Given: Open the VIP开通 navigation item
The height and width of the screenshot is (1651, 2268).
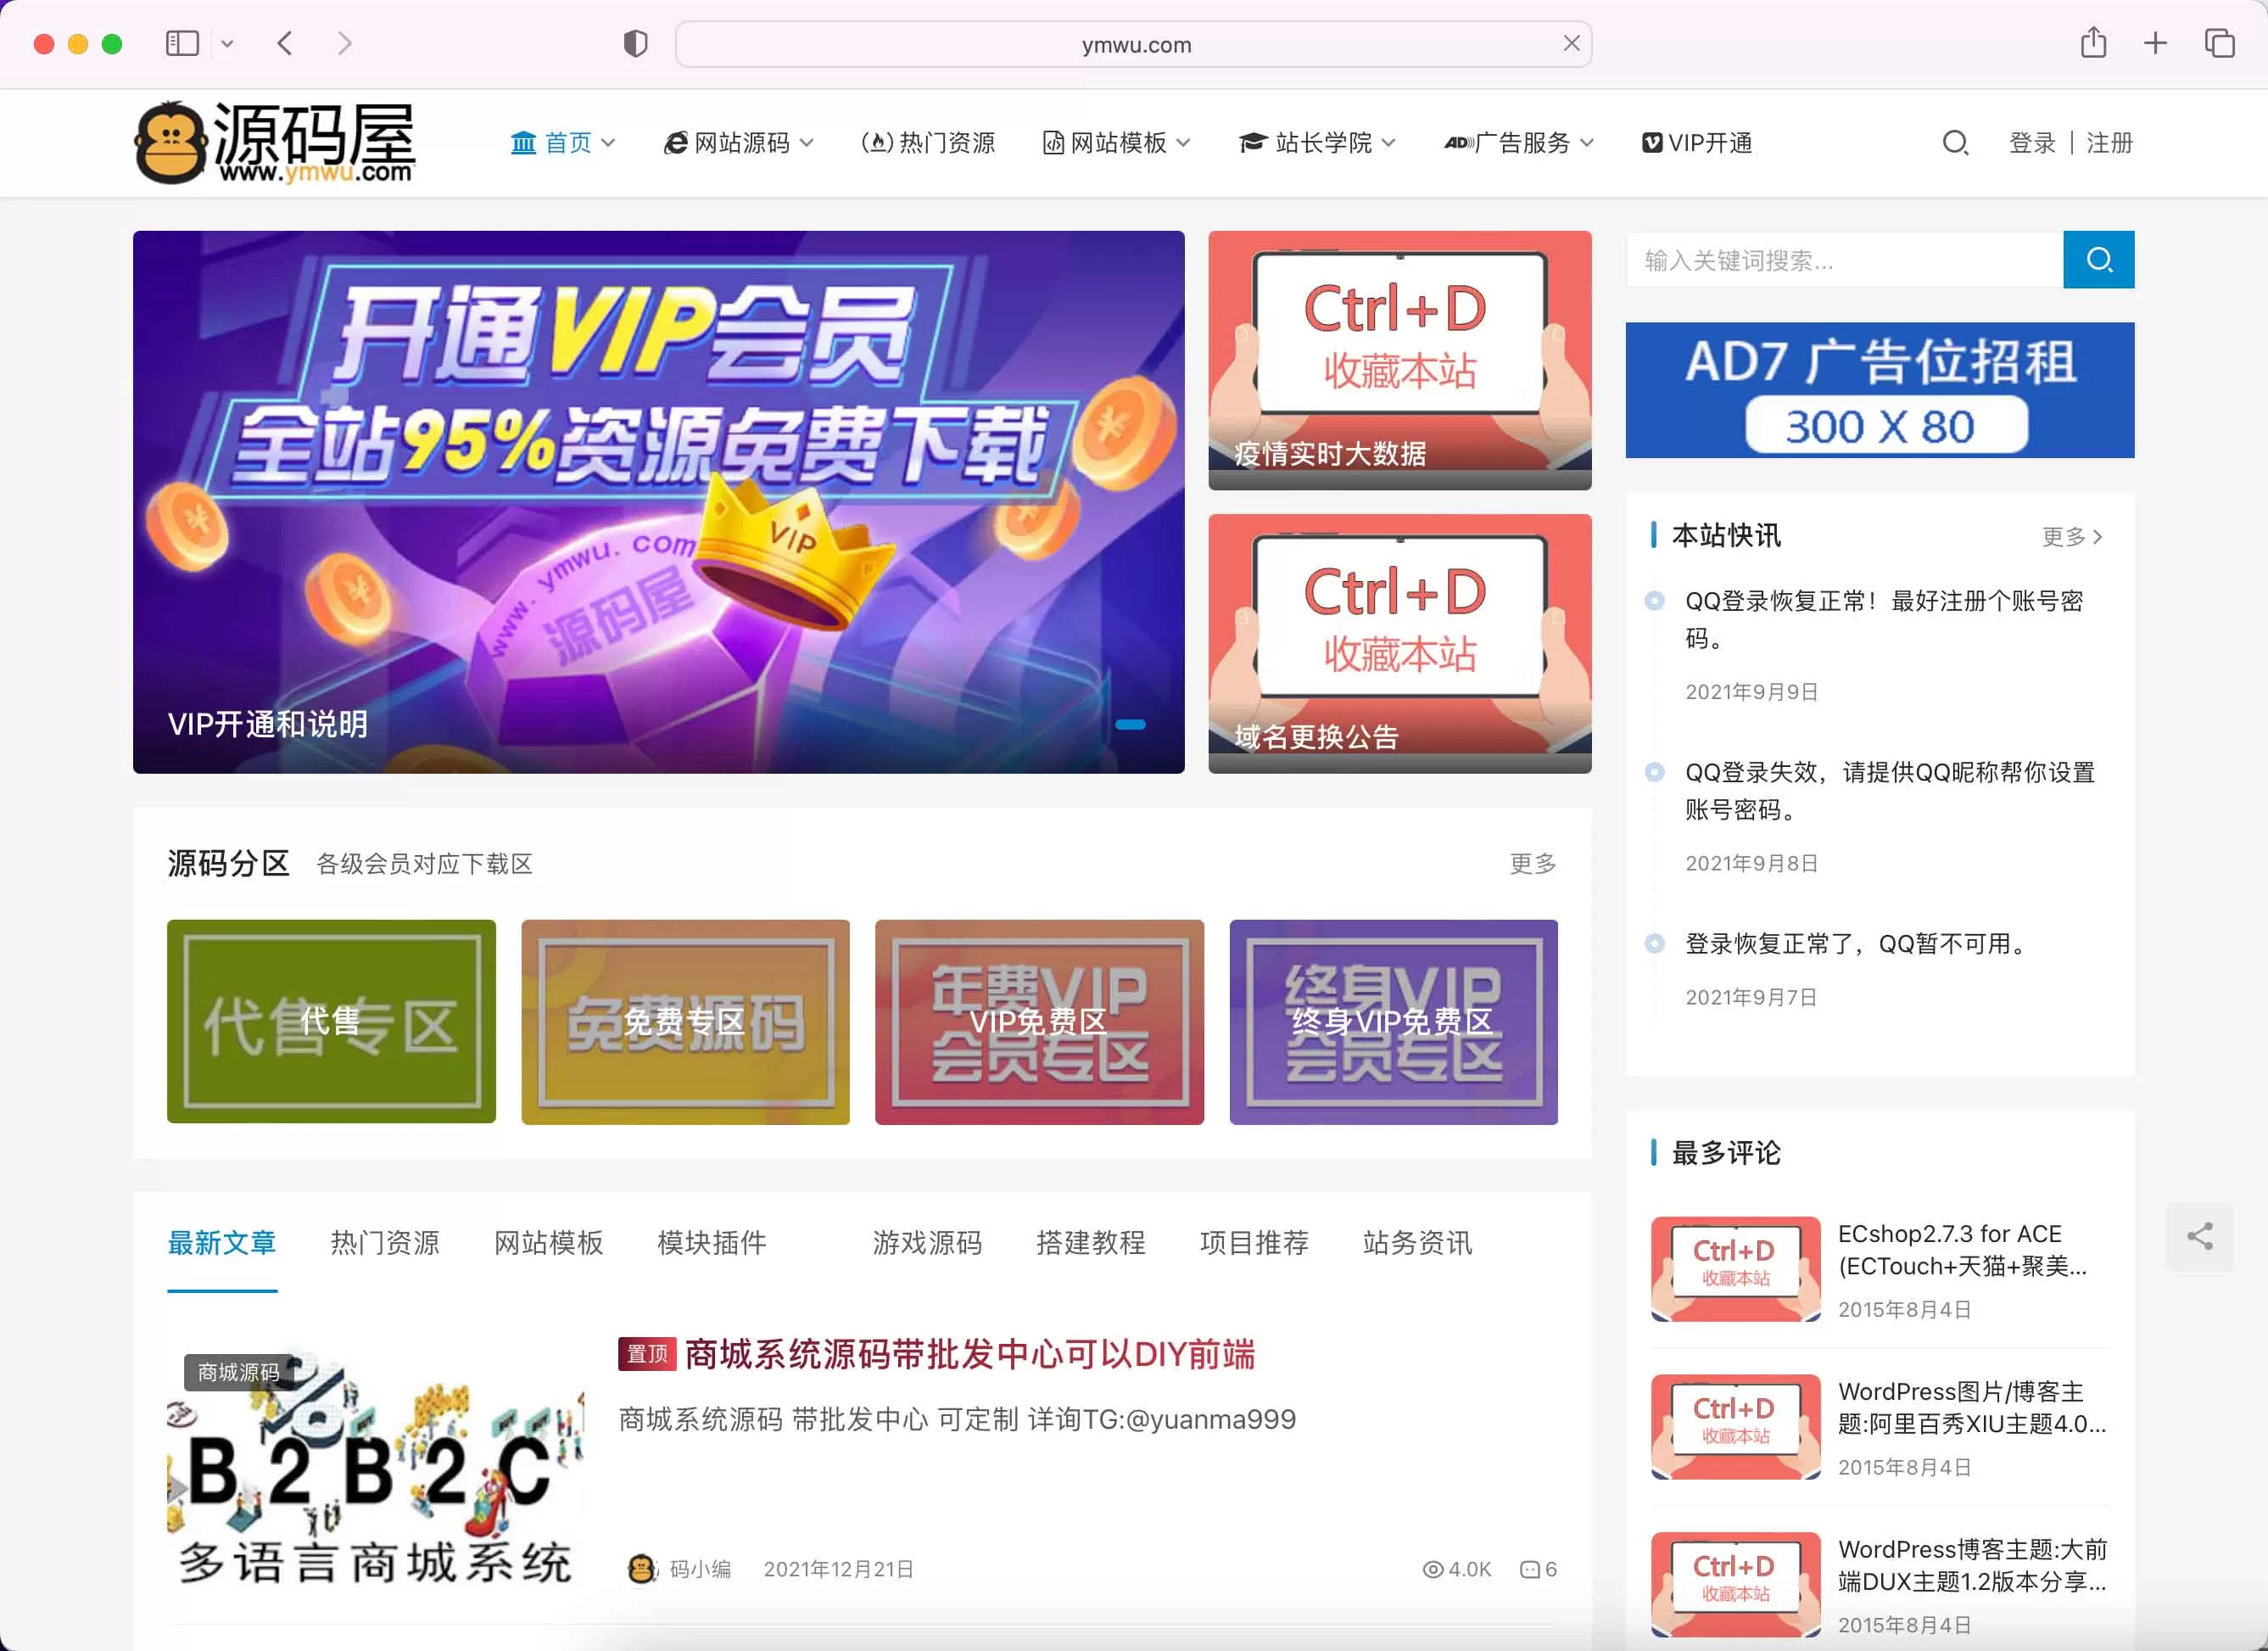Looking at the screenshot, I should coord(1697,143).
